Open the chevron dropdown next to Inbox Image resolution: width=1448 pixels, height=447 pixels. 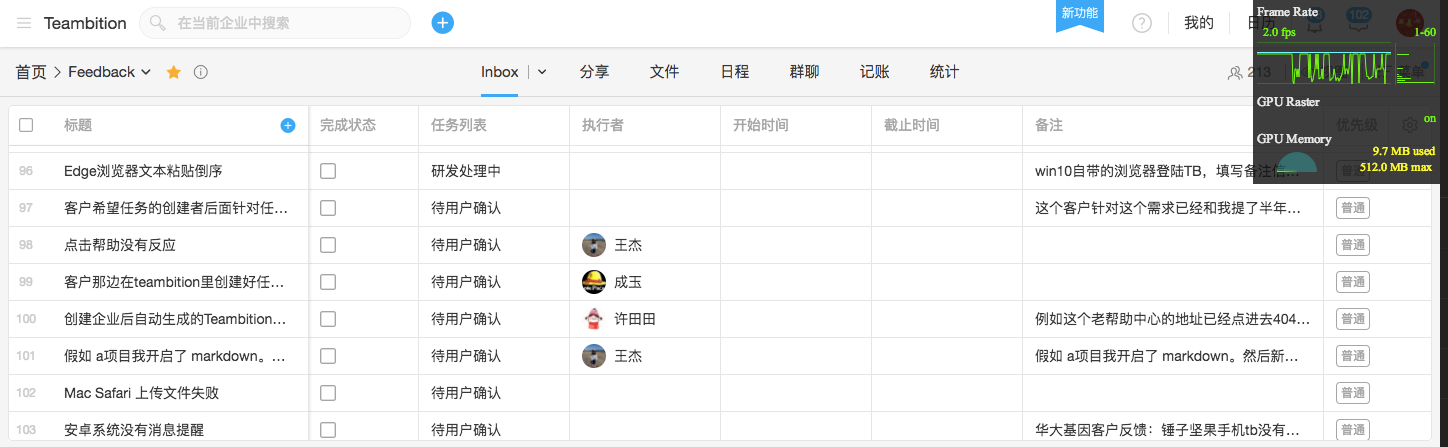(542, 72)
